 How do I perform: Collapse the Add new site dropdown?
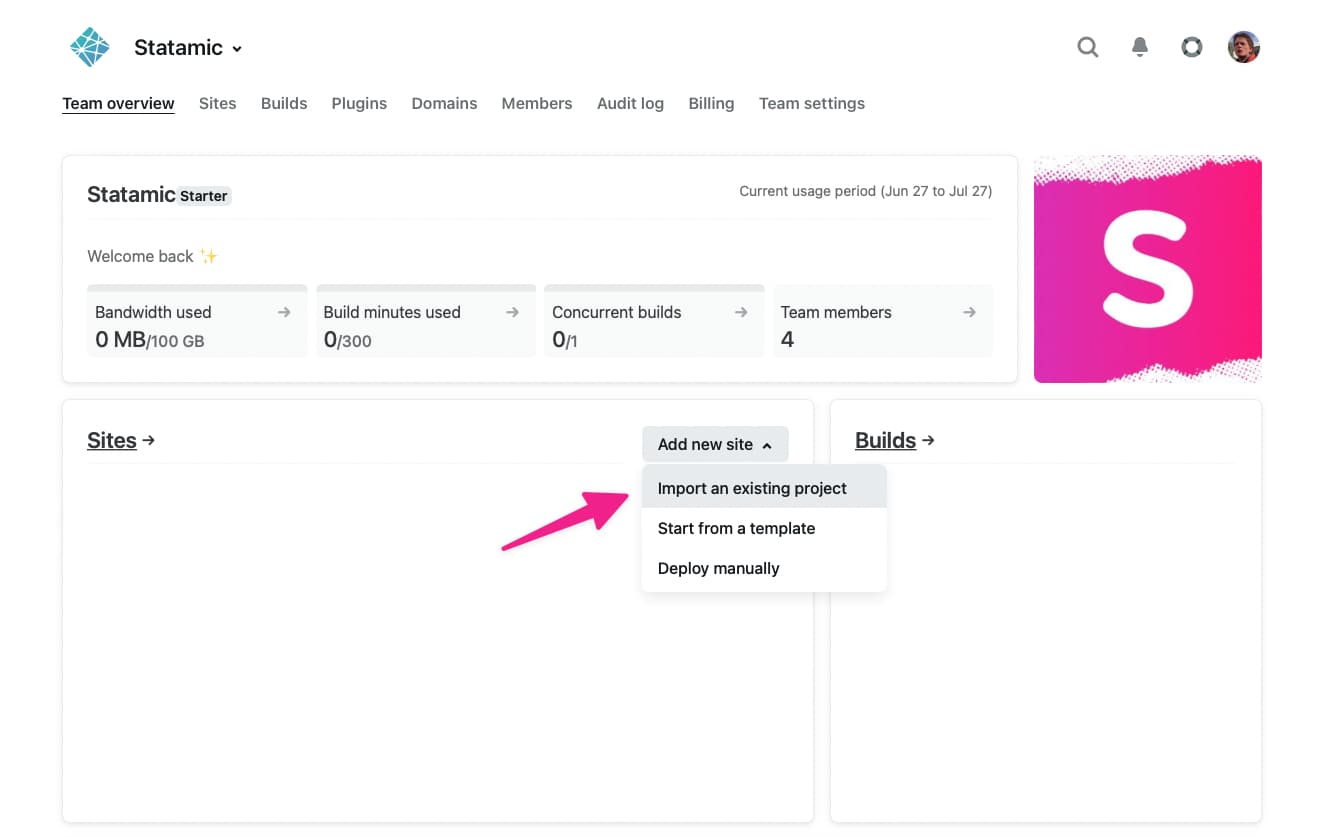(714, 444)
